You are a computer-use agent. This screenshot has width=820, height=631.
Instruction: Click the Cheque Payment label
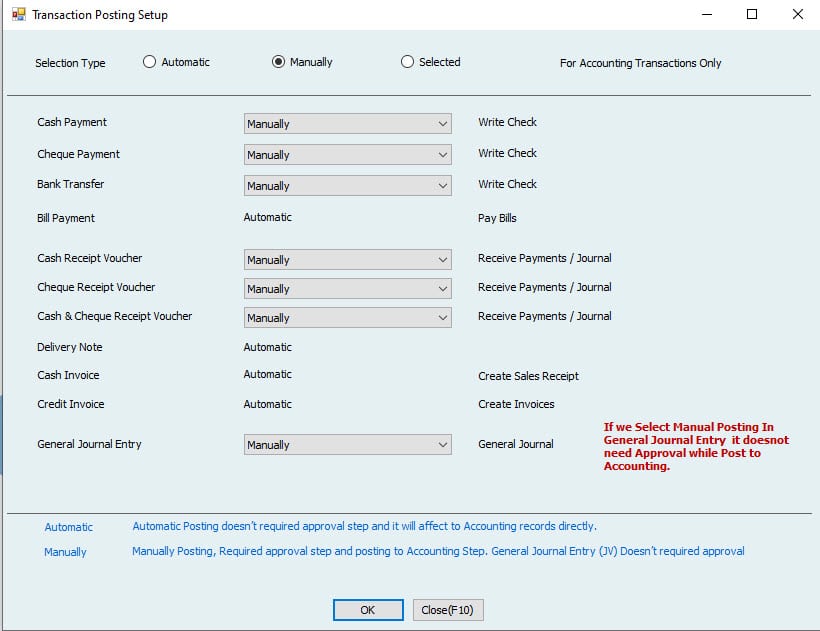(78, 154)
